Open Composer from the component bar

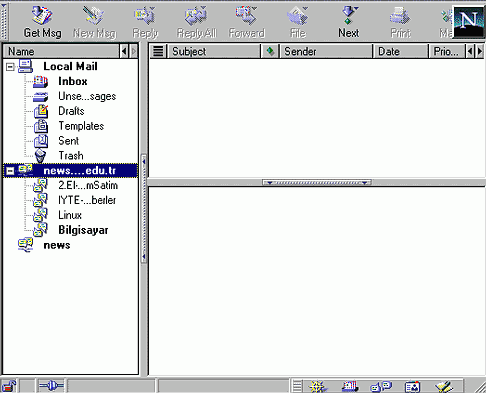point(444,386)
